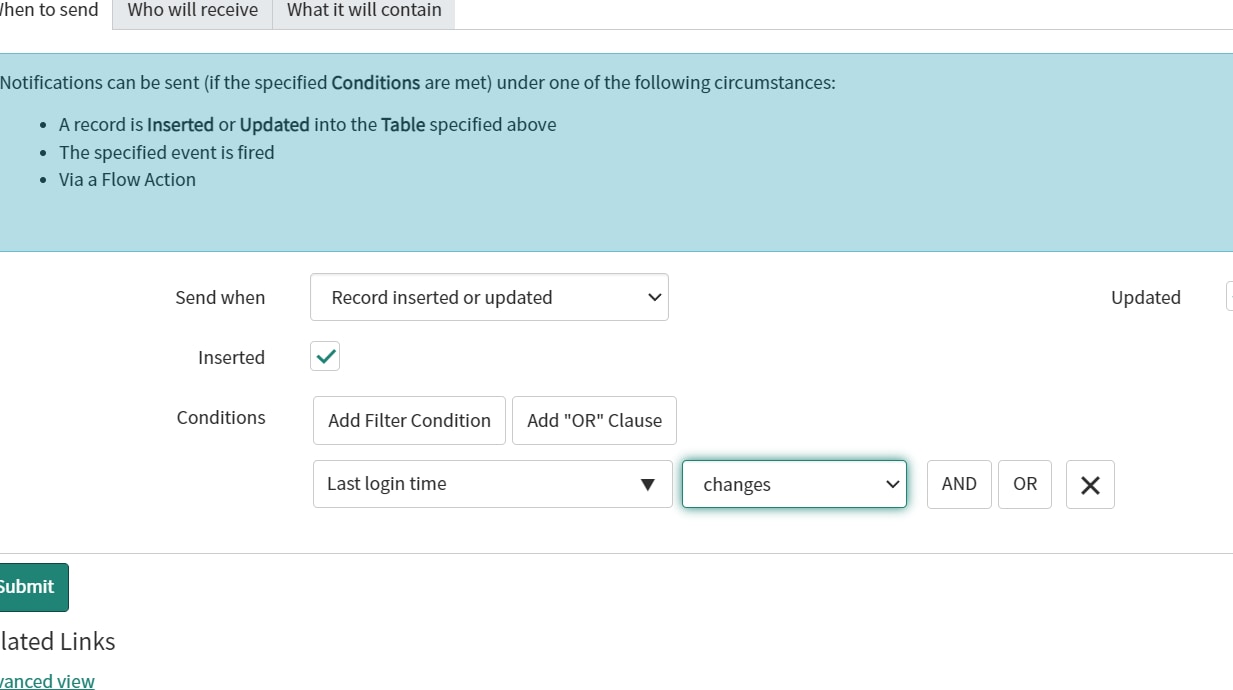
Task: Click the "Record inserted or updated" selection box
Action: (x=489, y=297)
